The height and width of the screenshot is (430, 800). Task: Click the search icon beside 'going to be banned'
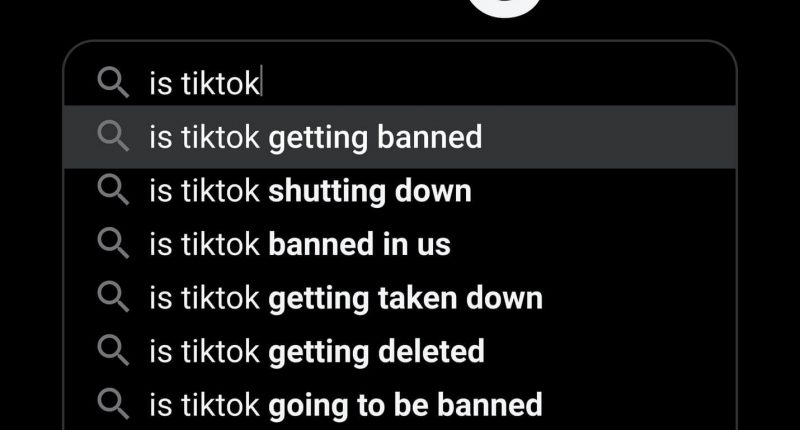113,404
